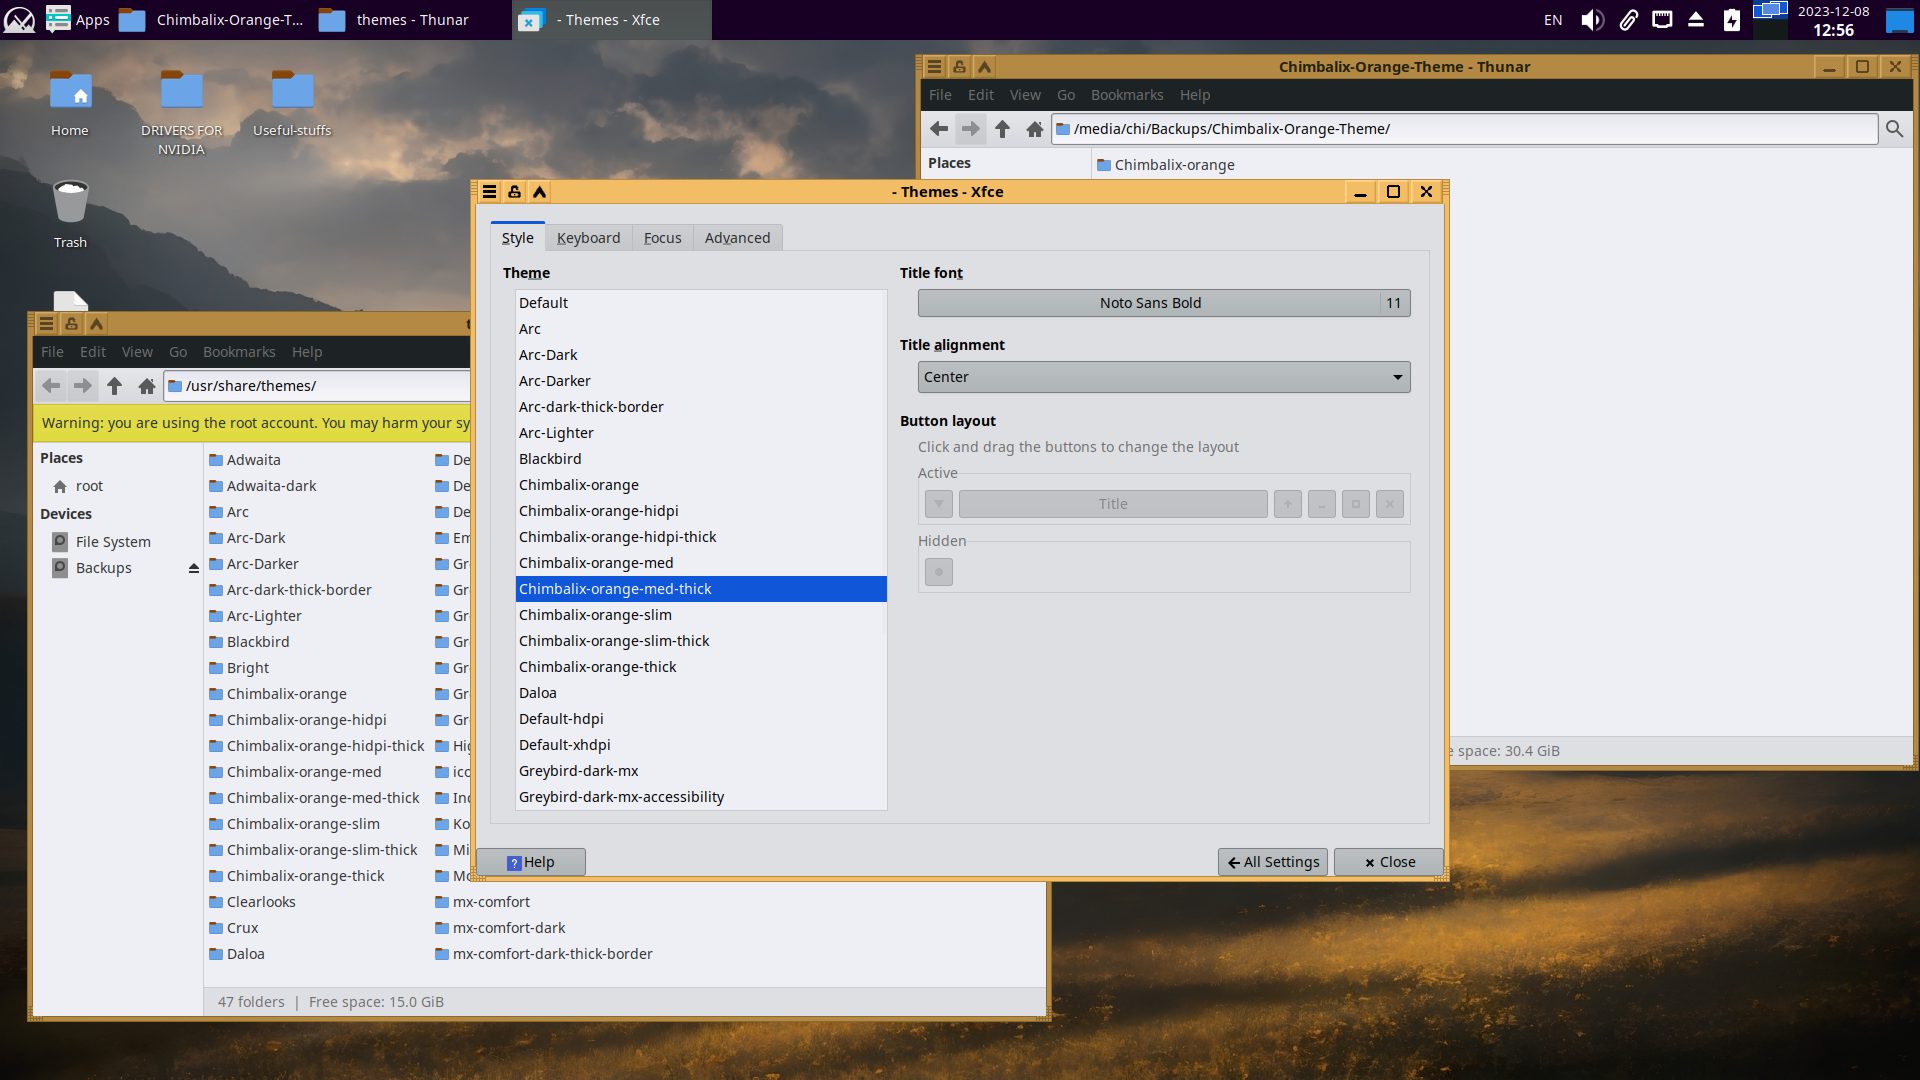Viewport: 1920px width, 1080px height.
Task: Click the shade (roll up) button in Themes titlebar
Action: [539, 192]
